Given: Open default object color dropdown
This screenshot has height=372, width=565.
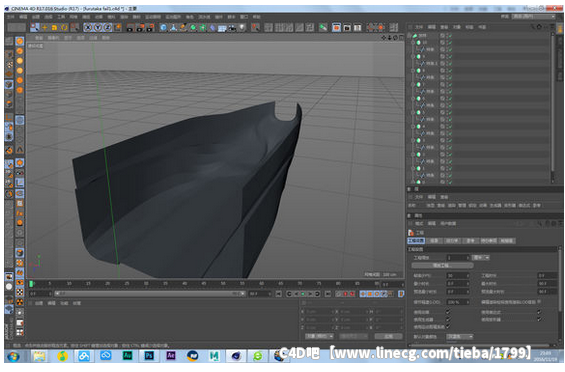Looking at the screenshot, I should [460, 336].
